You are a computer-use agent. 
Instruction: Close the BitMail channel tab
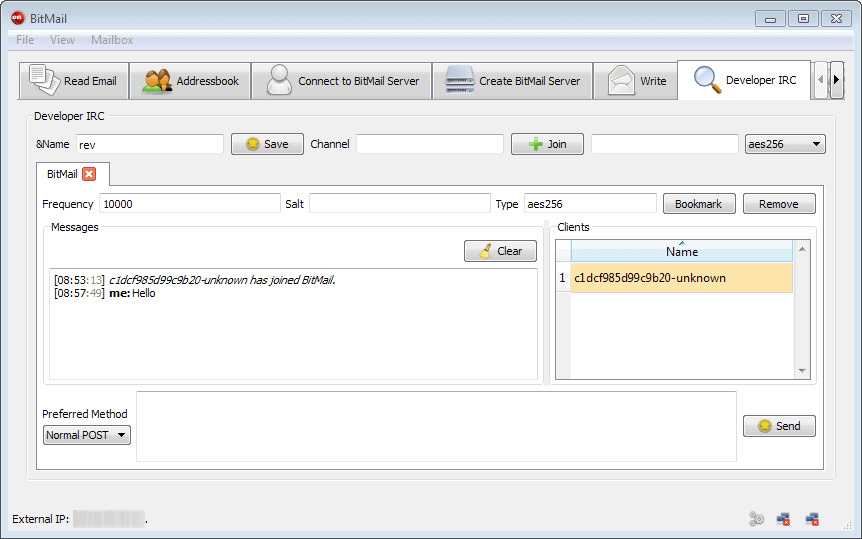(x=89, y=174)
